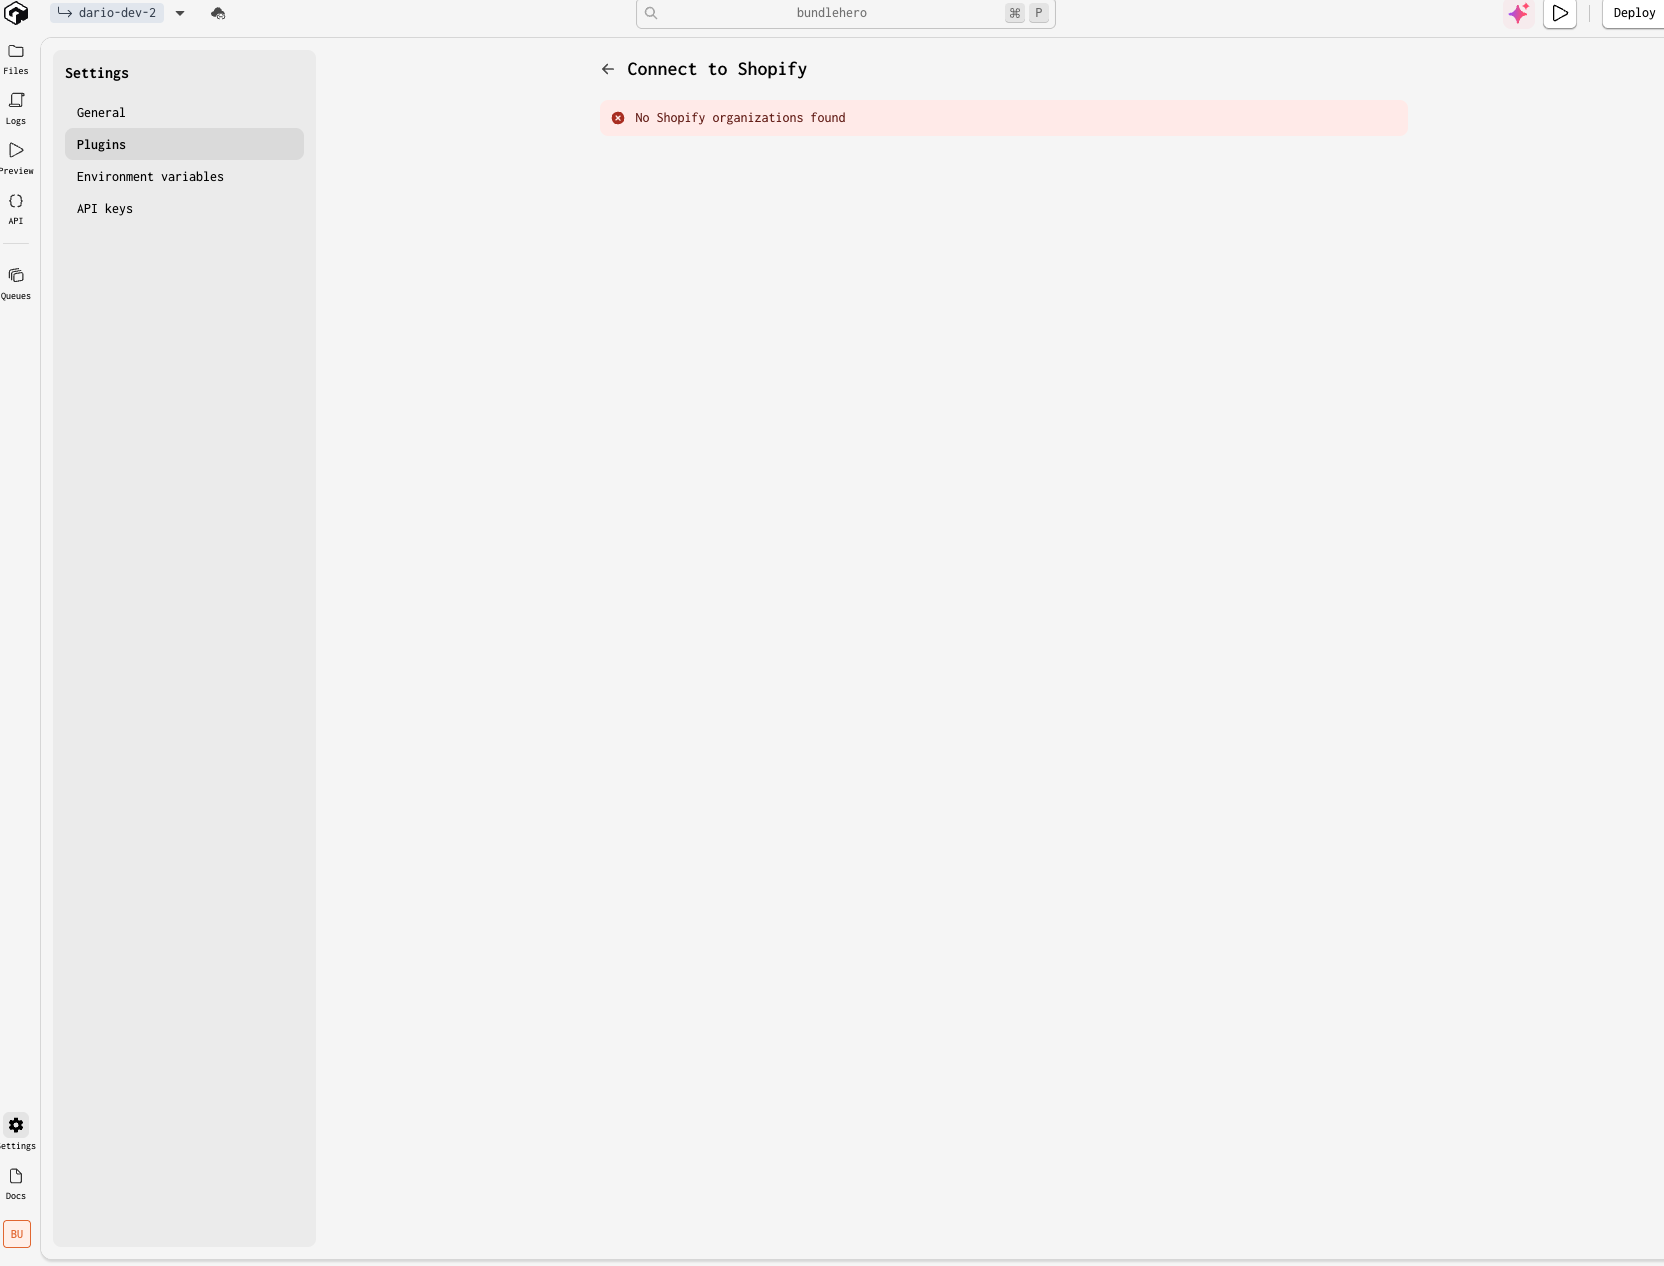The image size is (1664, 1266).
Task: Go back using the arrow beside Connect to Shopify
Action: 608,69
